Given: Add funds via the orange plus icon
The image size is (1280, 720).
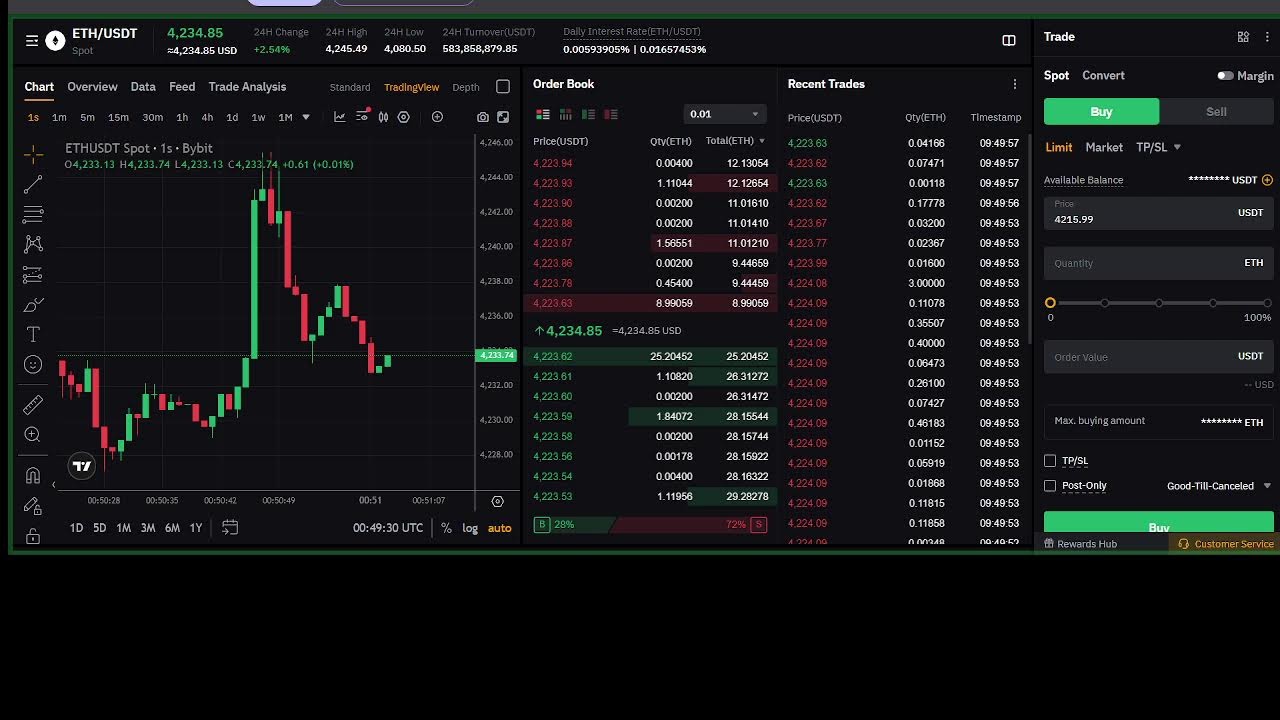Looking at the screenshot, I should coord(1267,180).
